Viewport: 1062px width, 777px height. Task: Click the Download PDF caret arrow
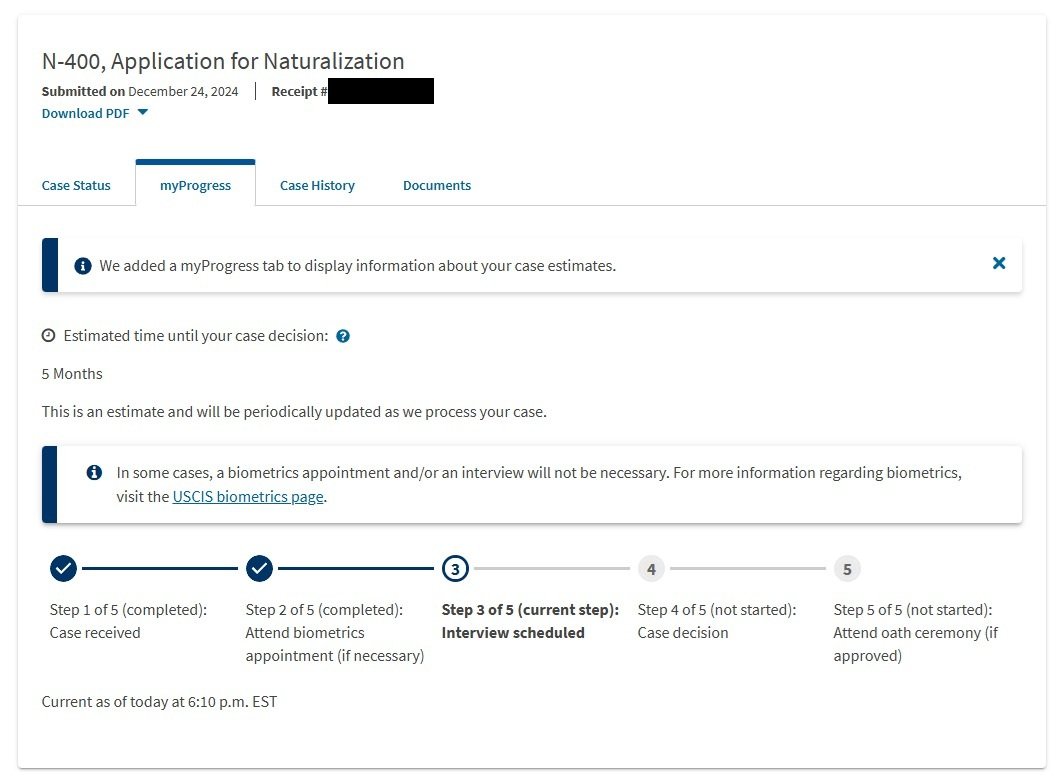click(x=142, y=112)
